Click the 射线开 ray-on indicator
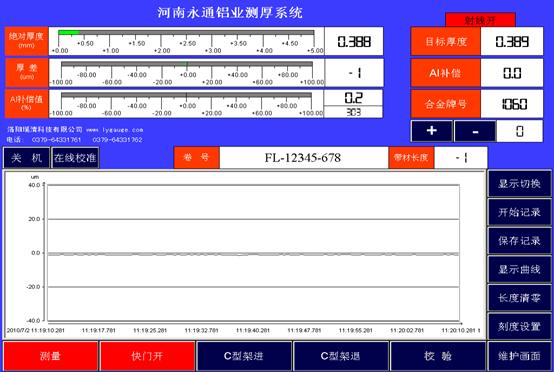 click(x=480, y=20)
